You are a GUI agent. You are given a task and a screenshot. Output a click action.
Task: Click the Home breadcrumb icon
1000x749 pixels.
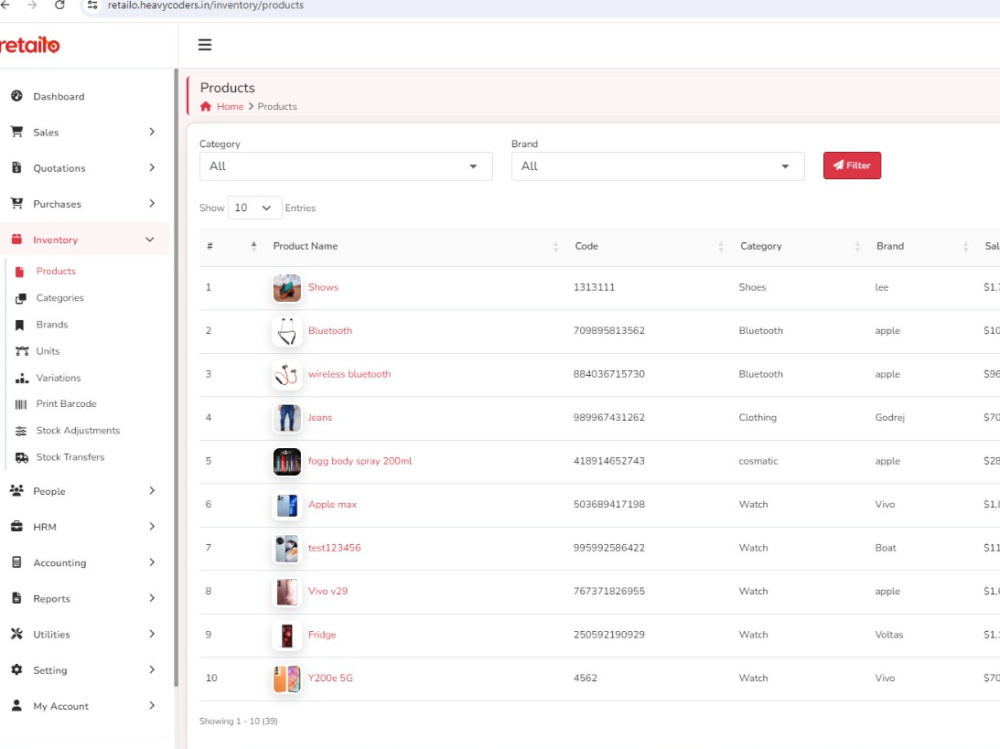[x=208, y=106]
